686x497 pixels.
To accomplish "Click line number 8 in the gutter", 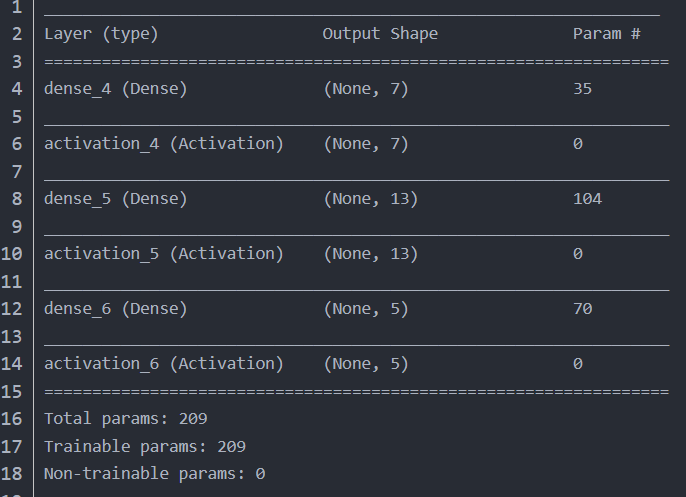I will (16, 199).
